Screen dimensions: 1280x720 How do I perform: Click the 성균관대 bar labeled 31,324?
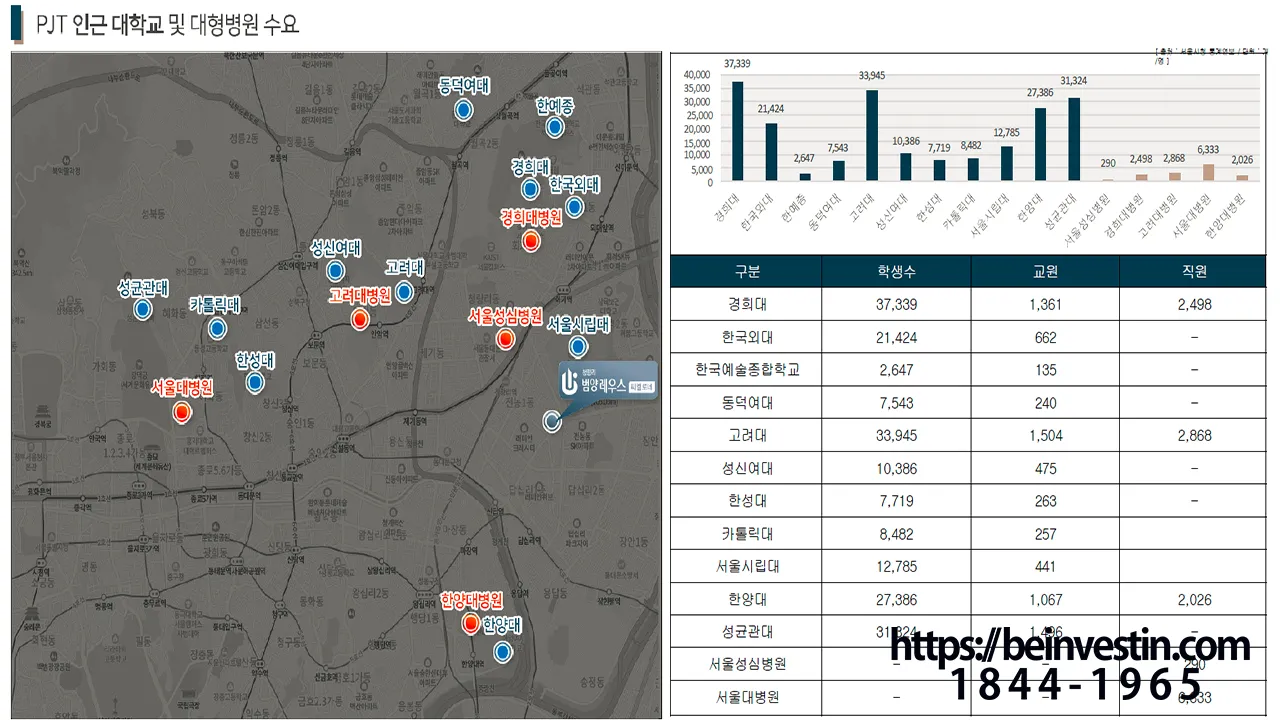point(1074,139)
